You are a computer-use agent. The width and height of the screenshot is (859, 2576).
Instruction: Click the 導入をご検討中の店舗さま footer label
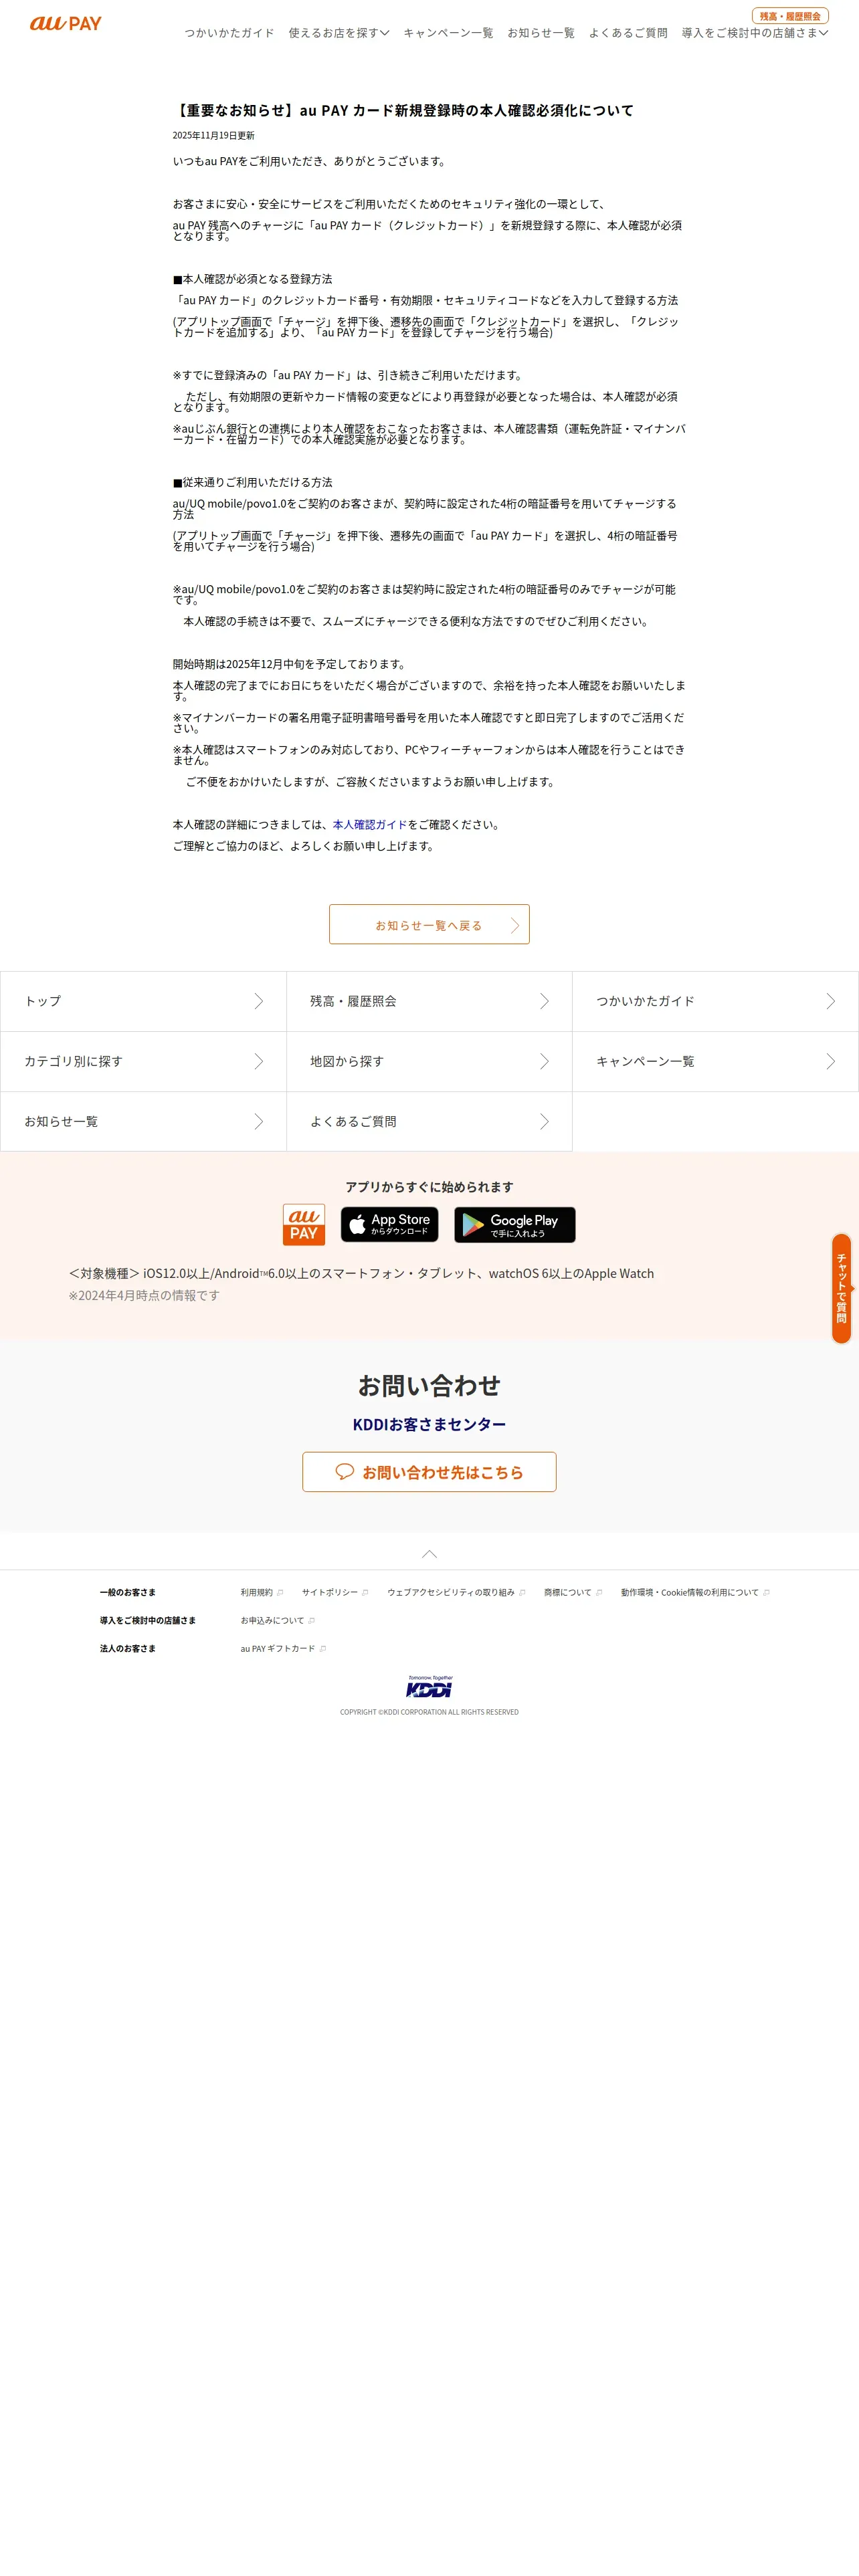pyautogui.click(x=148, y=1620)
